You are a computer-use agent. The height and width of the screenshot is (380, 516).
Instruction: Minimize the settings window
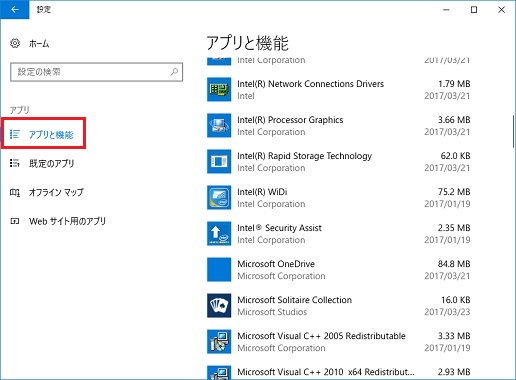click(446, 10)
